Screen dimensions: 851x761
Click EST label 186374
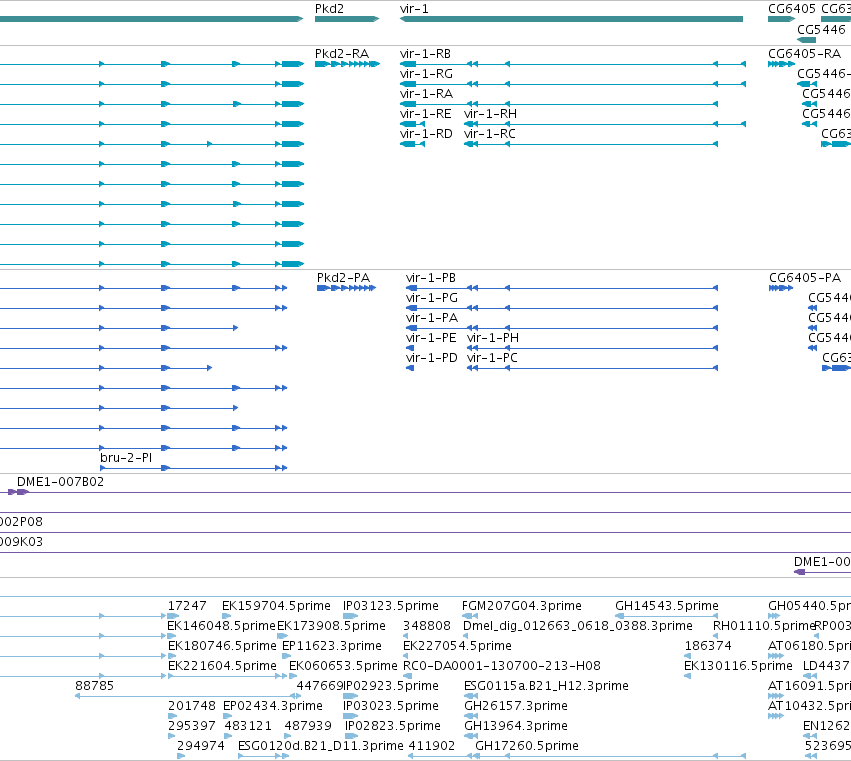(x=708, y=646)
